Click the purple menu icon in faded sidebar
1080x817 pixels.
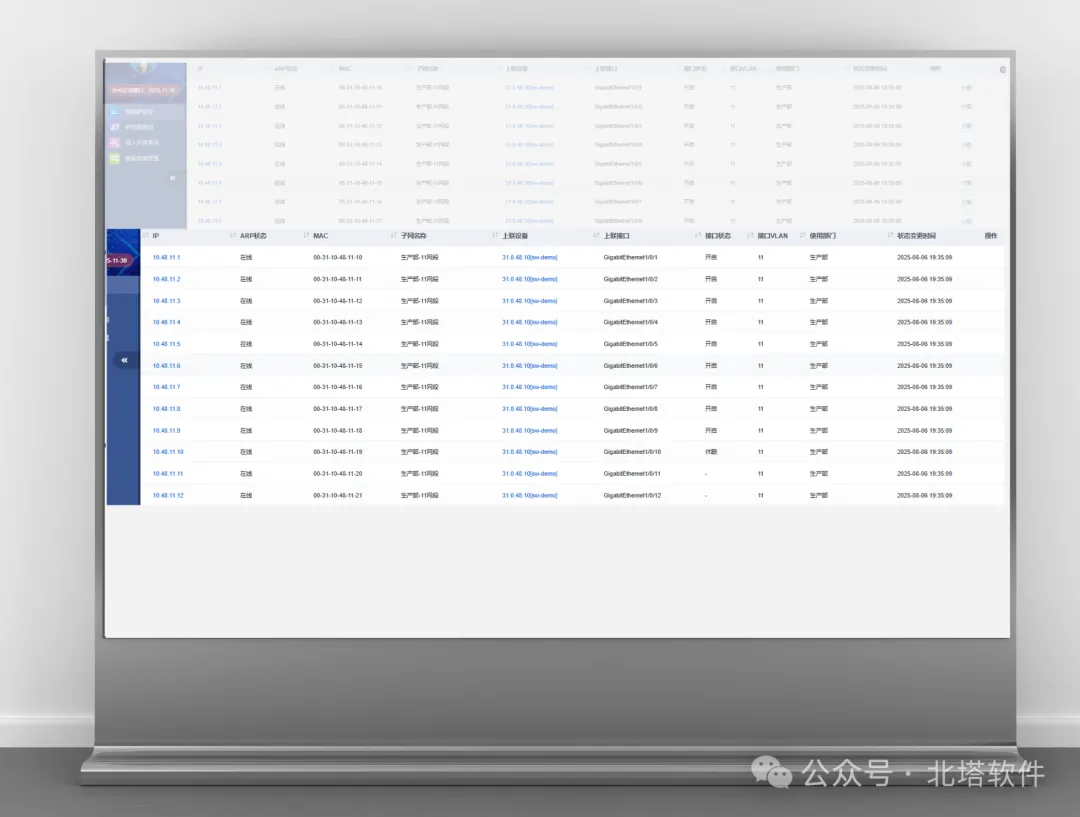click(x=115, y=127)
